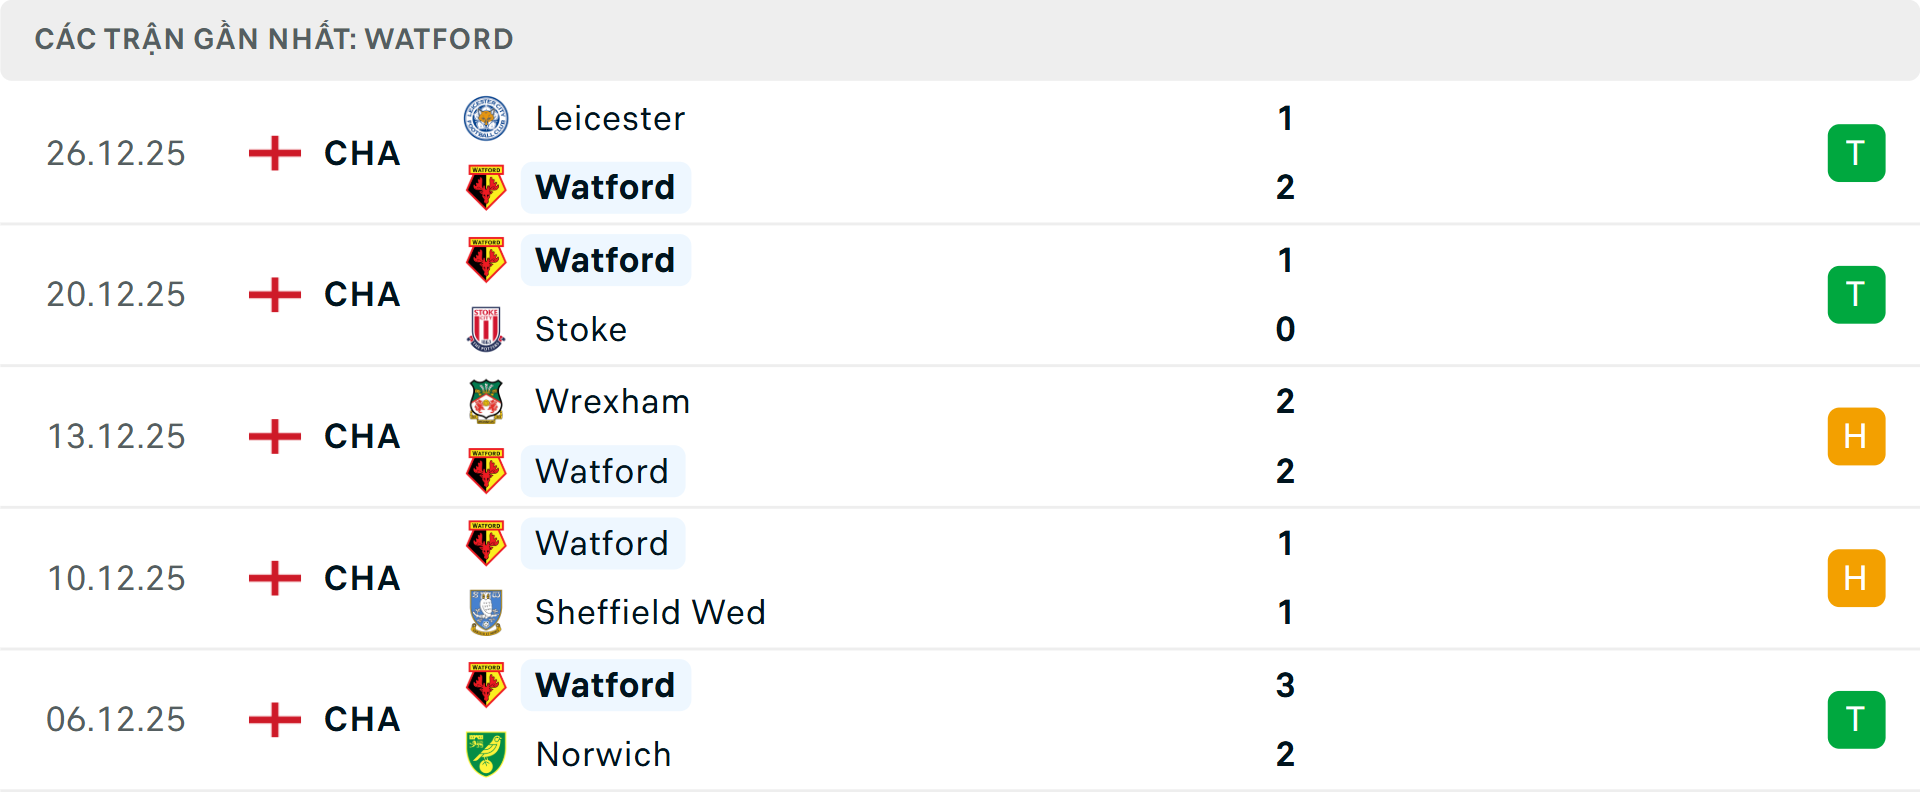Select the Watford badge next to Stoke match
Screen dimensions: 1920x792
point(486,259)
